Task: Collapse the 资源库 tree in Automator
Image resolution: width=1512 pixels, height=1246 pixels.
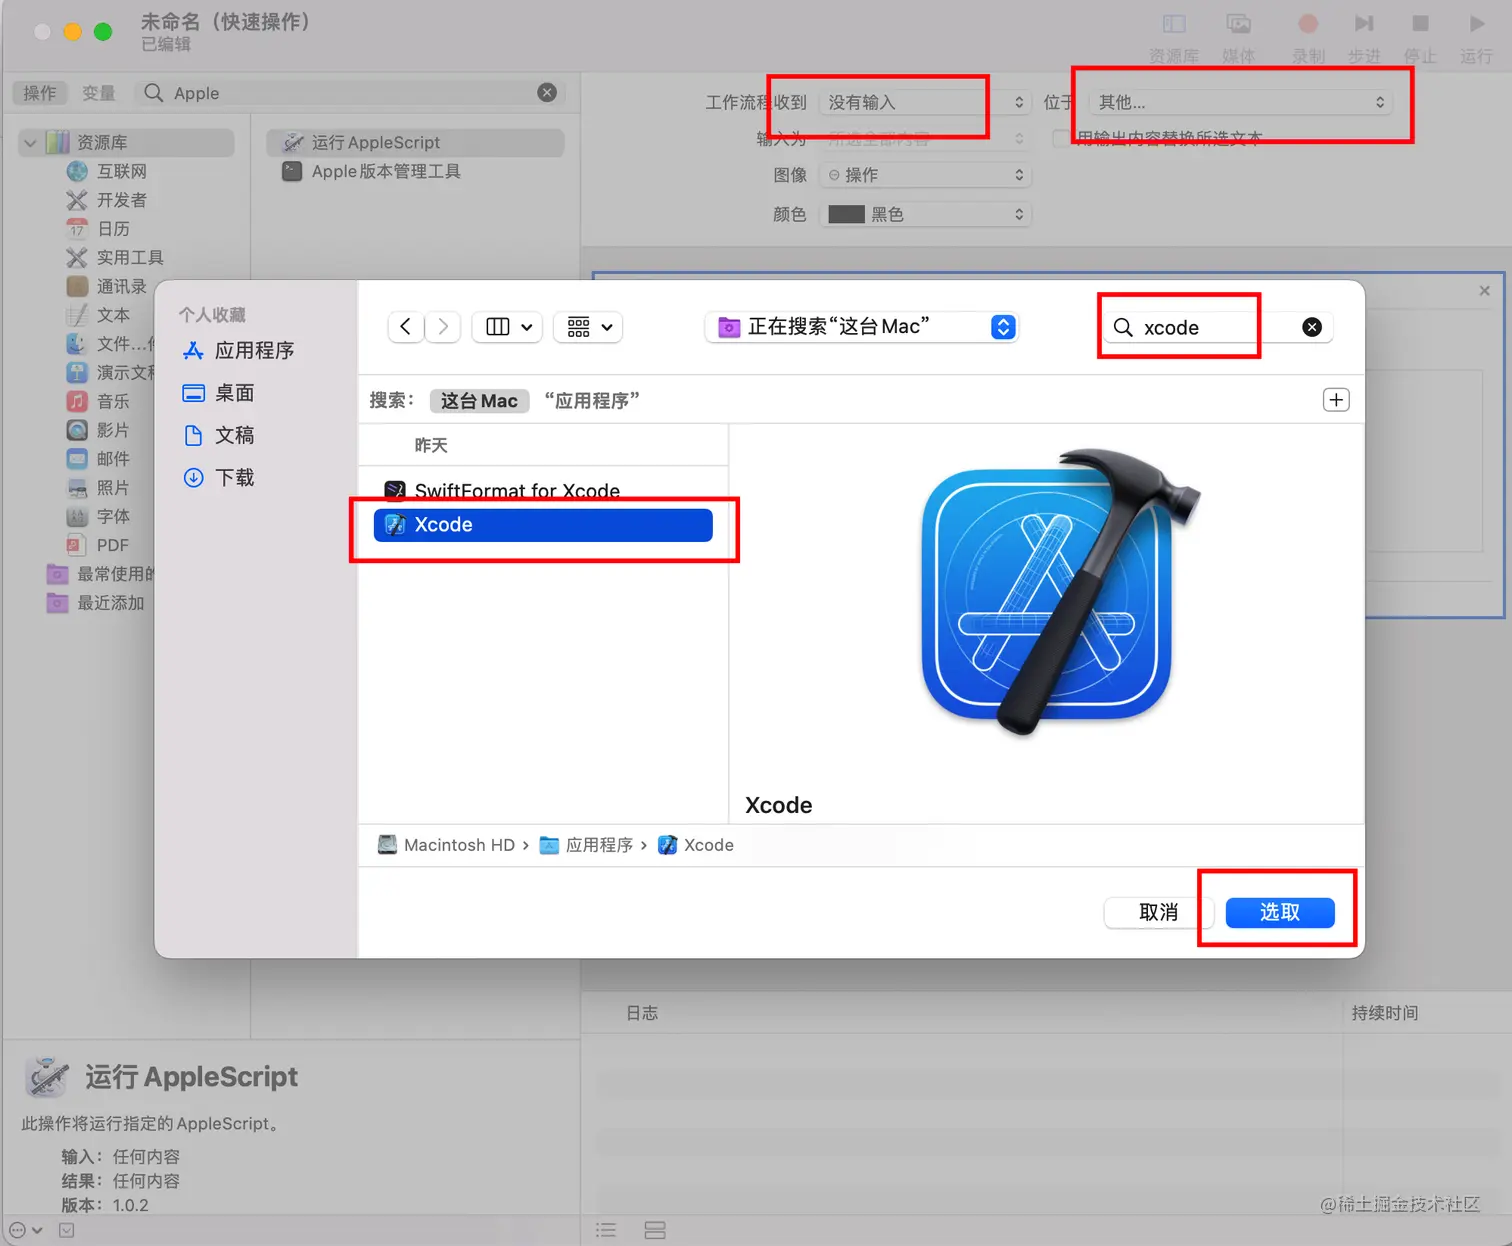Action: (30, 143)
